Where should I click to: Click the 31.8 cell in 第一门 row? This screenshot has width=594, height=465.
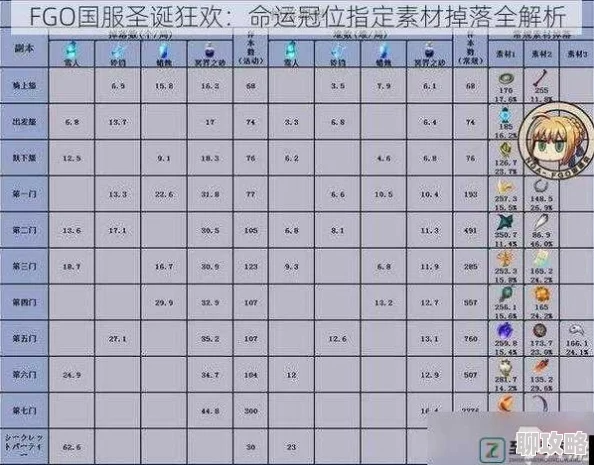209,194
